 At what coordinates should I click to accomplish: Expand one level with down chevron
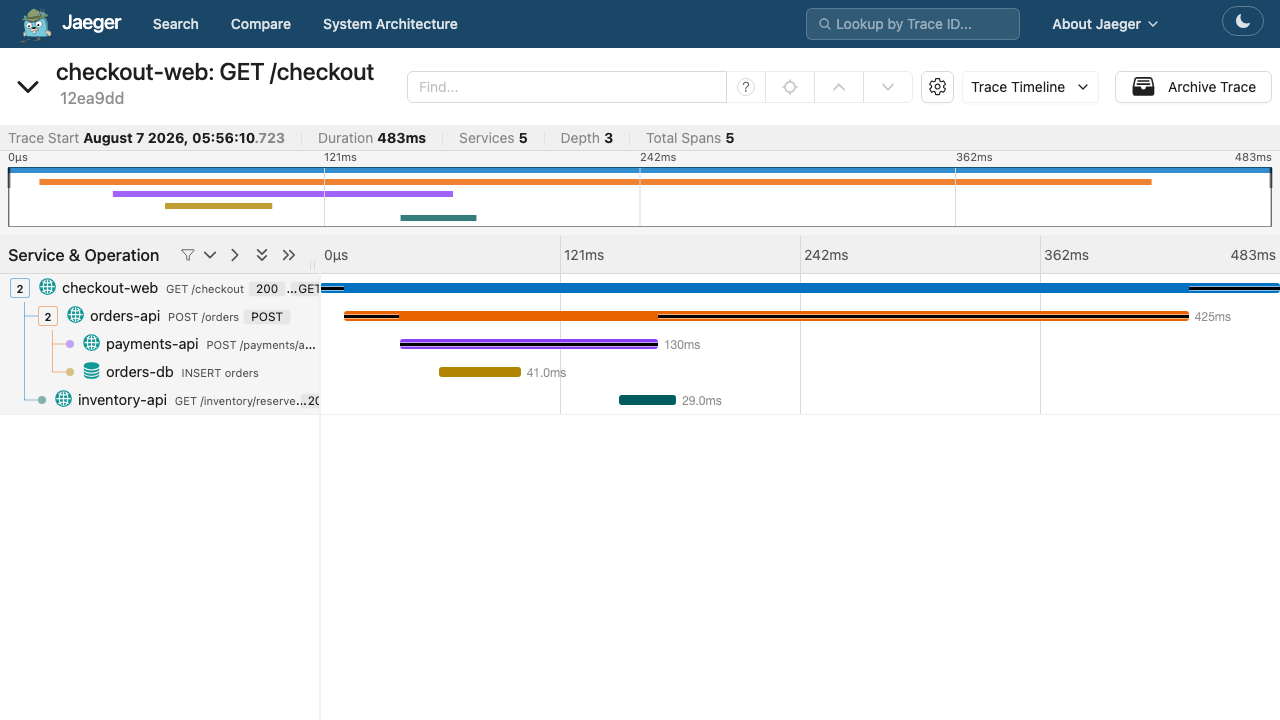point(210,255)
